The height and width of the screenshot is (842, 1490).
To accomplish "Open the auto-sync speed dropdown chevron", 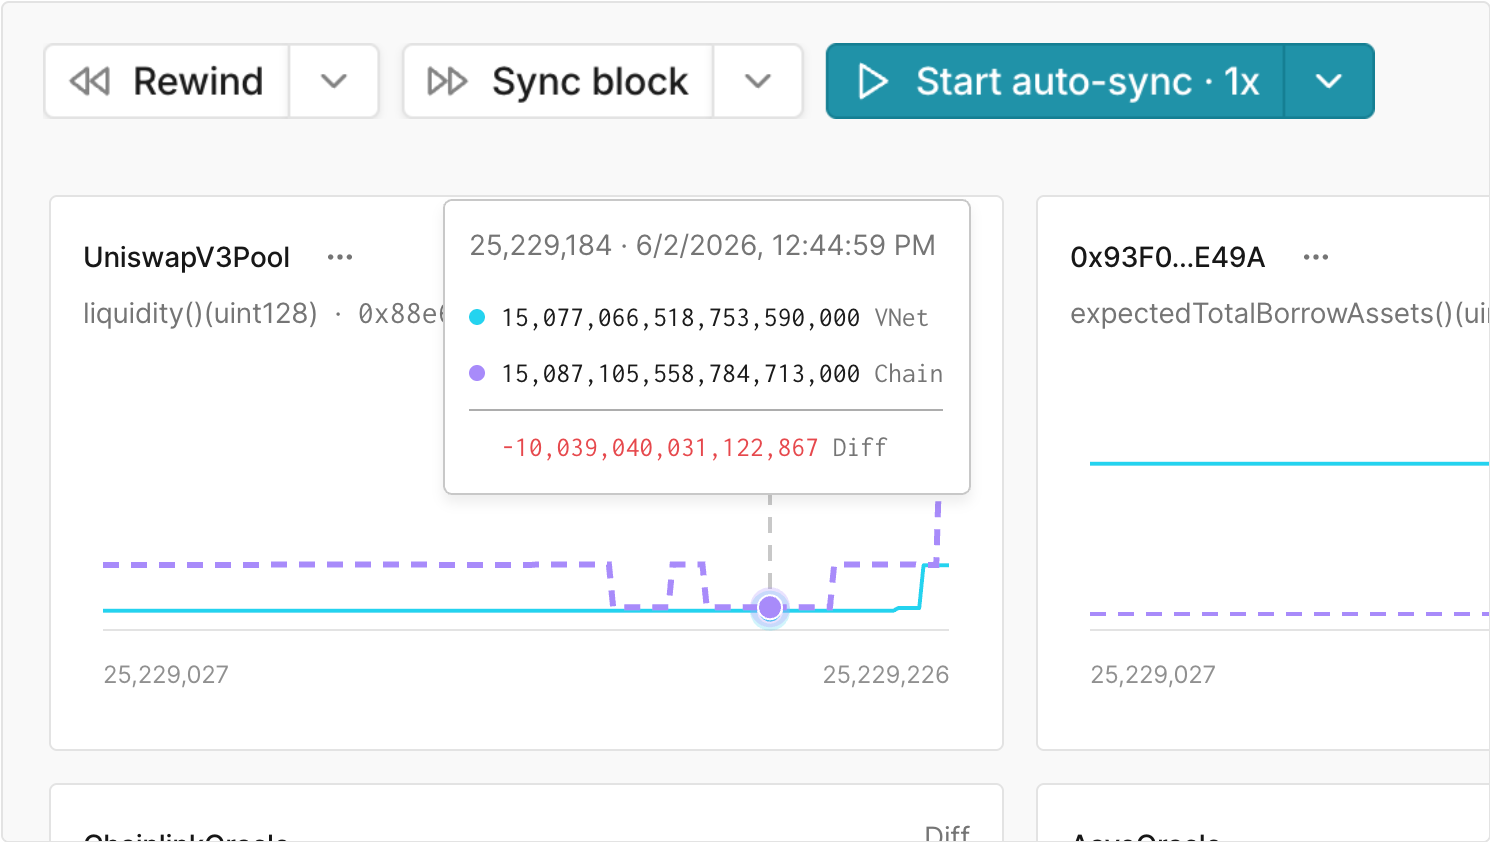I will coord(1329,81).
